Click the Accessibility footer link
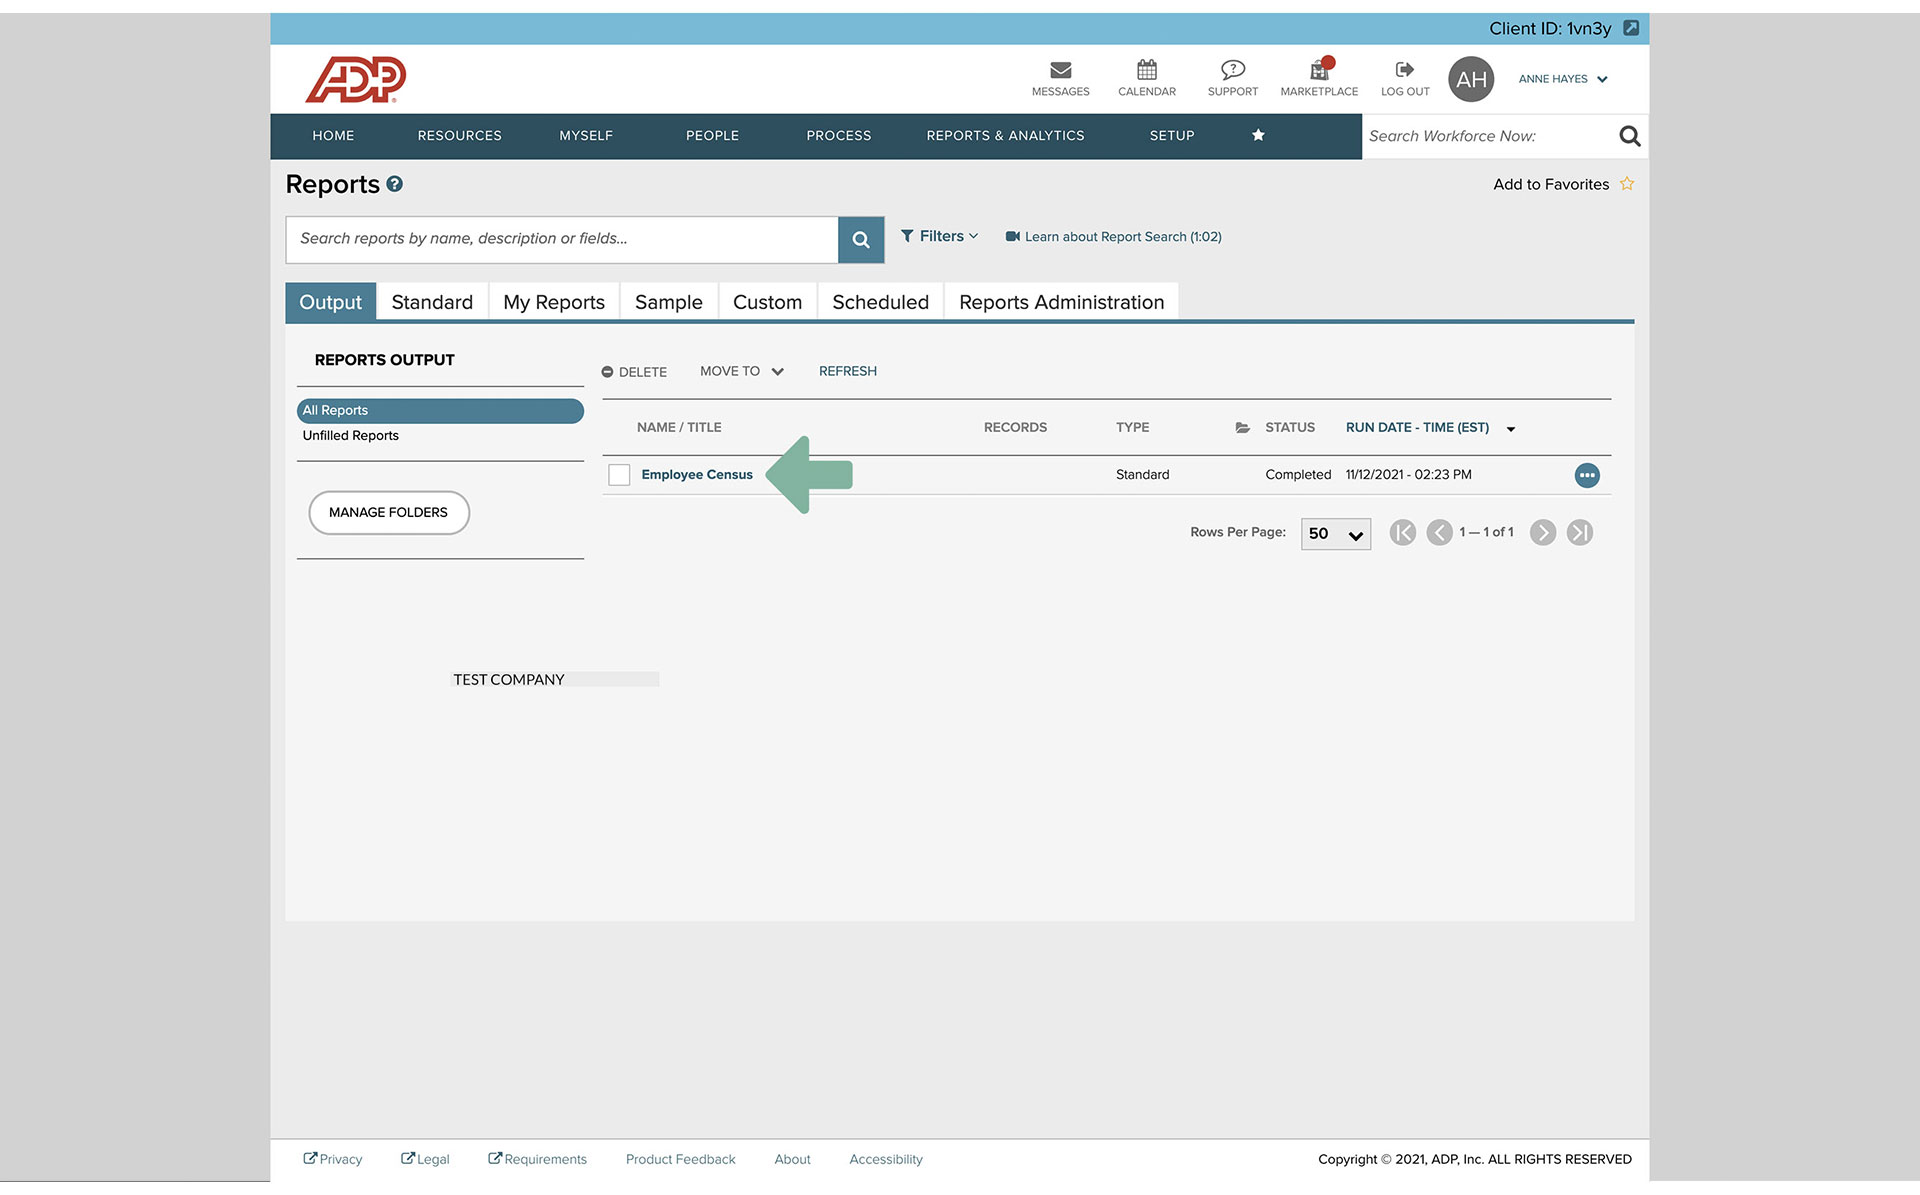 tap(886, 1160)
